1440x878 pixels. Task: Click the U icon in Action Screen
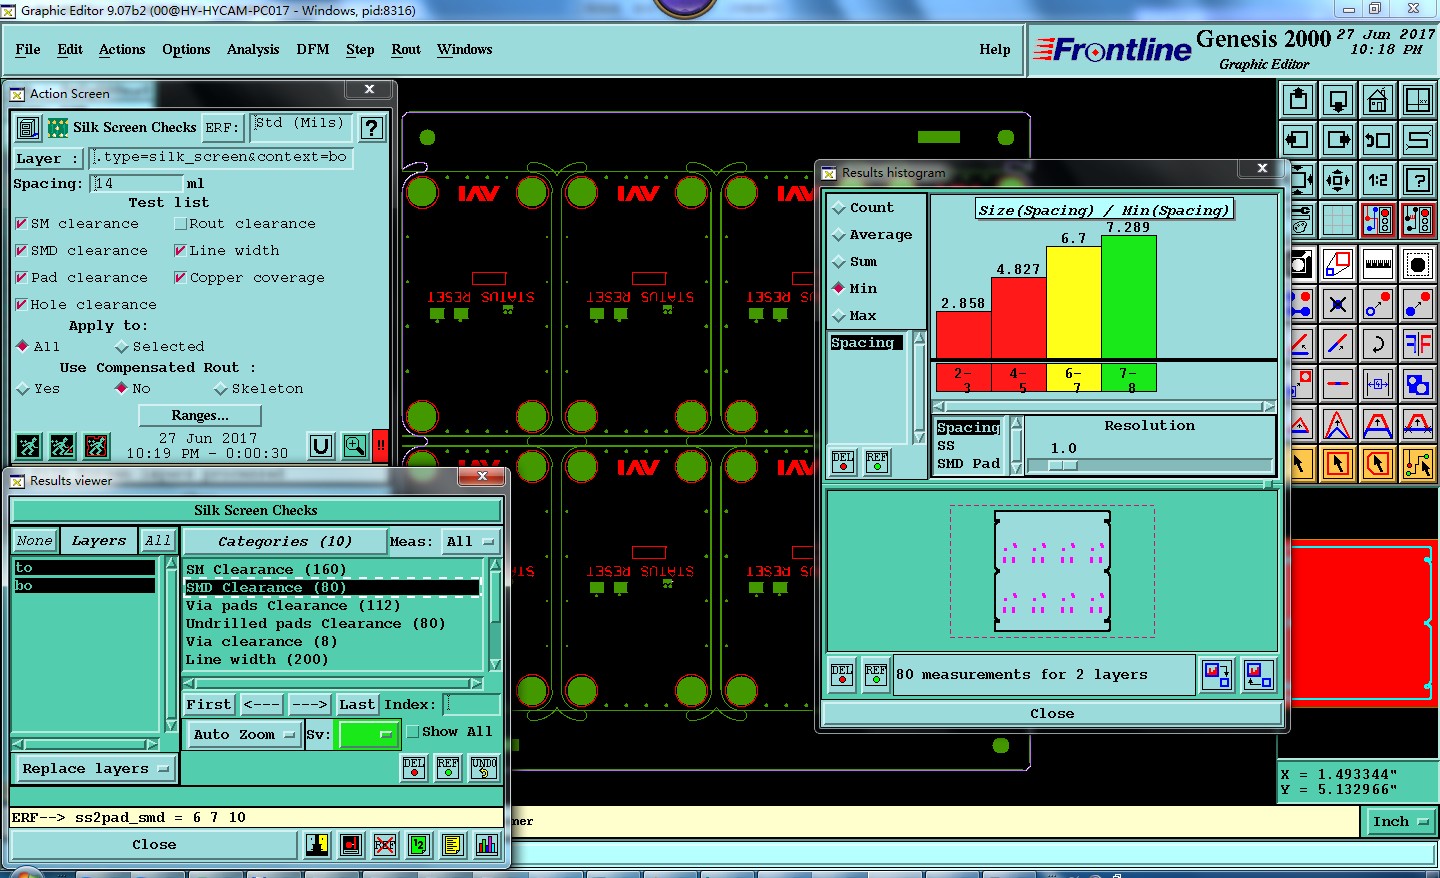[321, 446]
